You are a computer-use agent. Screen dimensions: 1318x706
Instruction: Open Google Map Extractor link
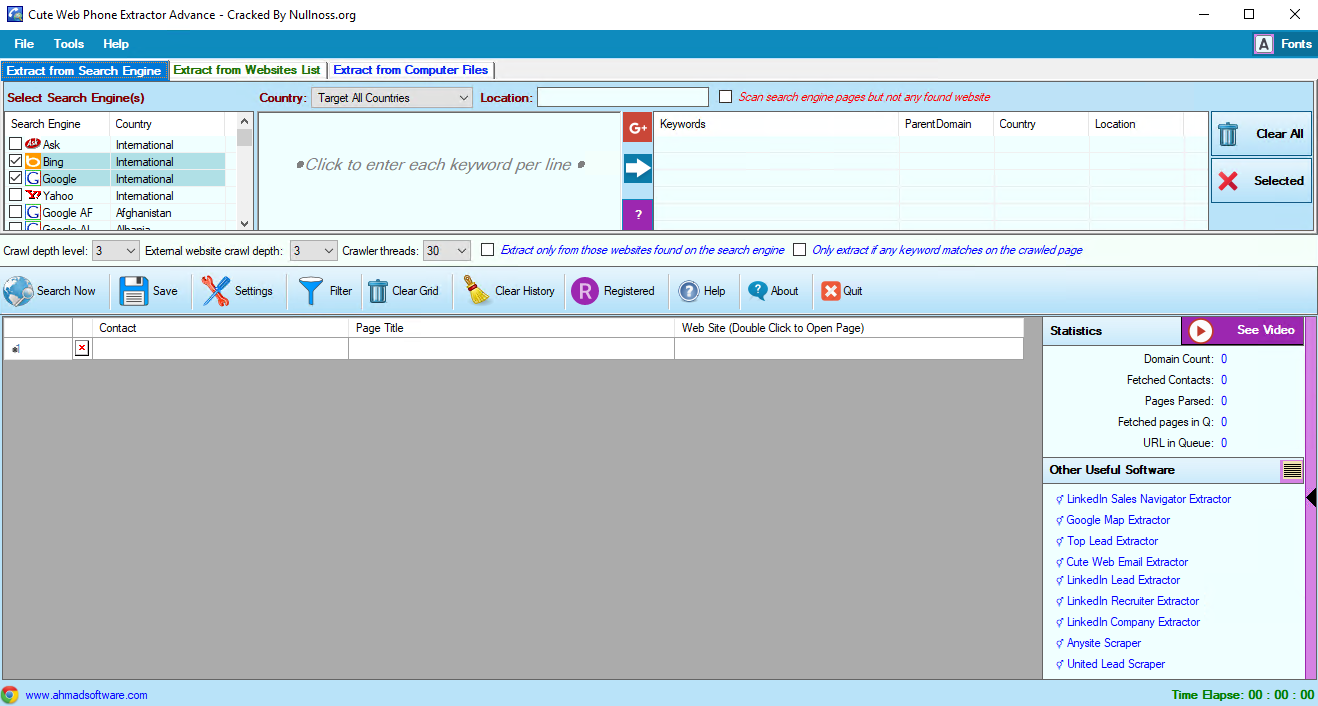point(1118,520)
